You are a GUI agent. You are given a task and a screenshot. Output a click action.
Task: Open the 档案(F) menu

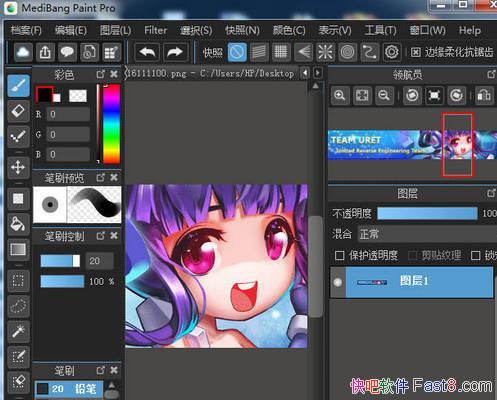[26, 30]
